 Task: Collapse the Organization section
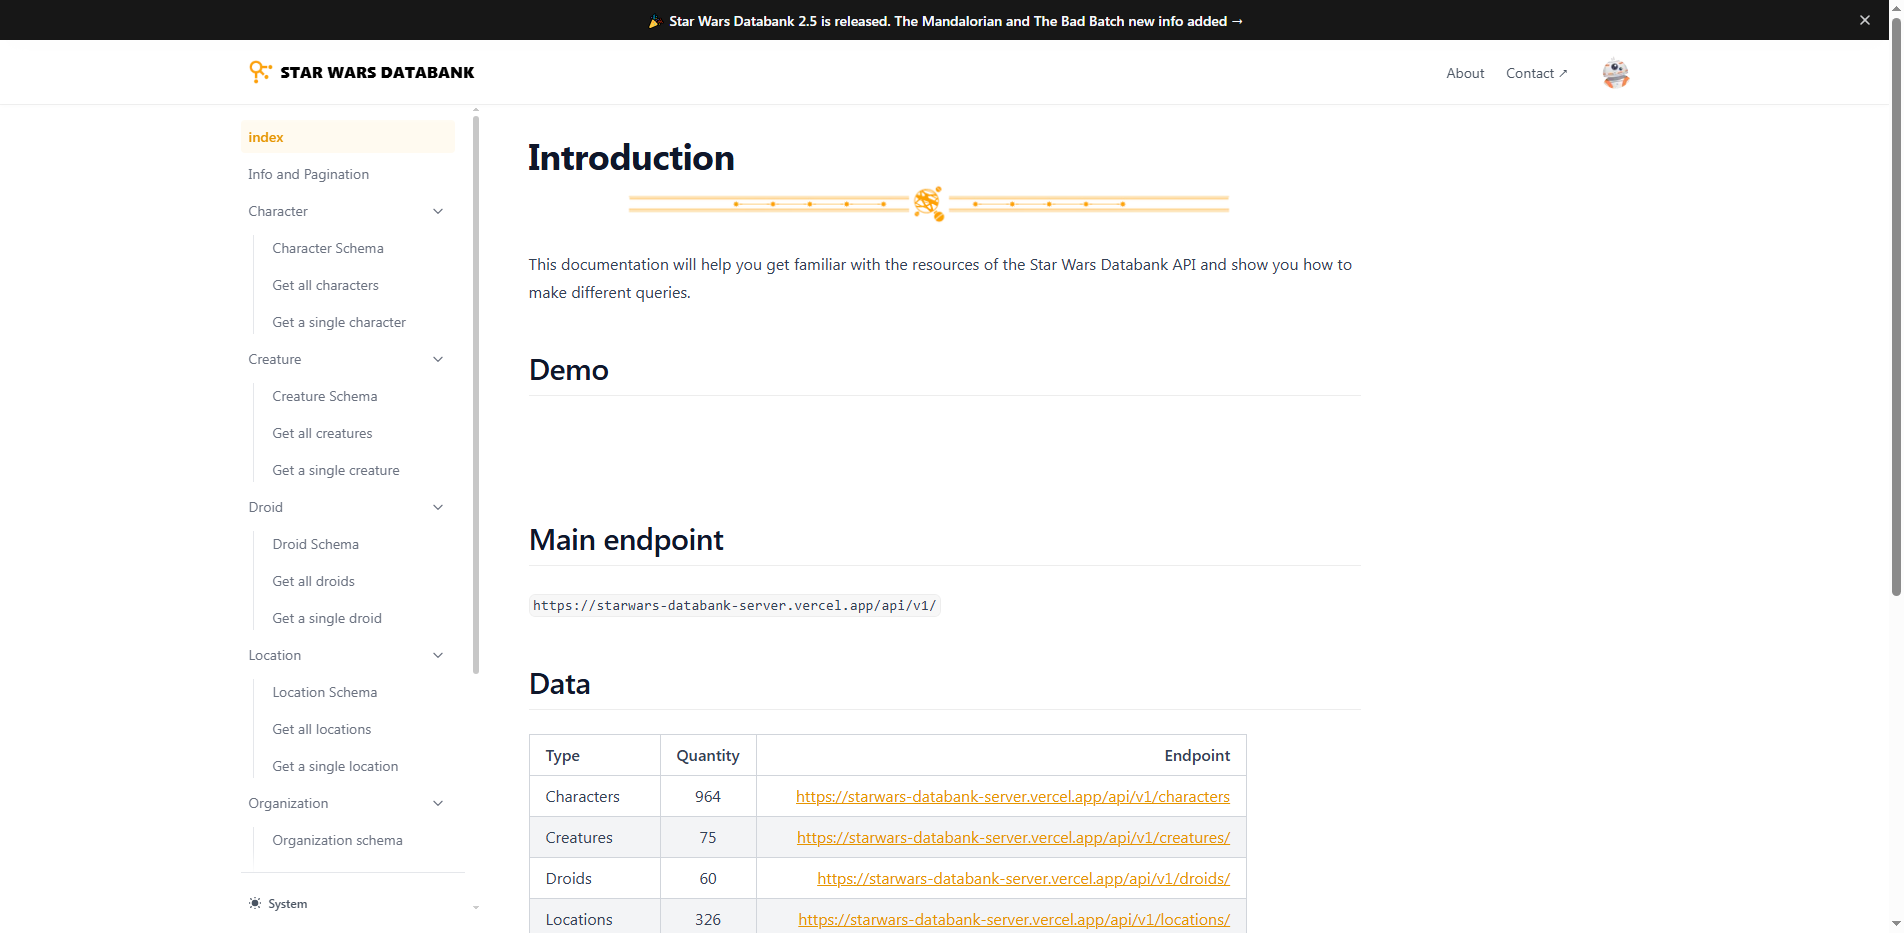438,803
